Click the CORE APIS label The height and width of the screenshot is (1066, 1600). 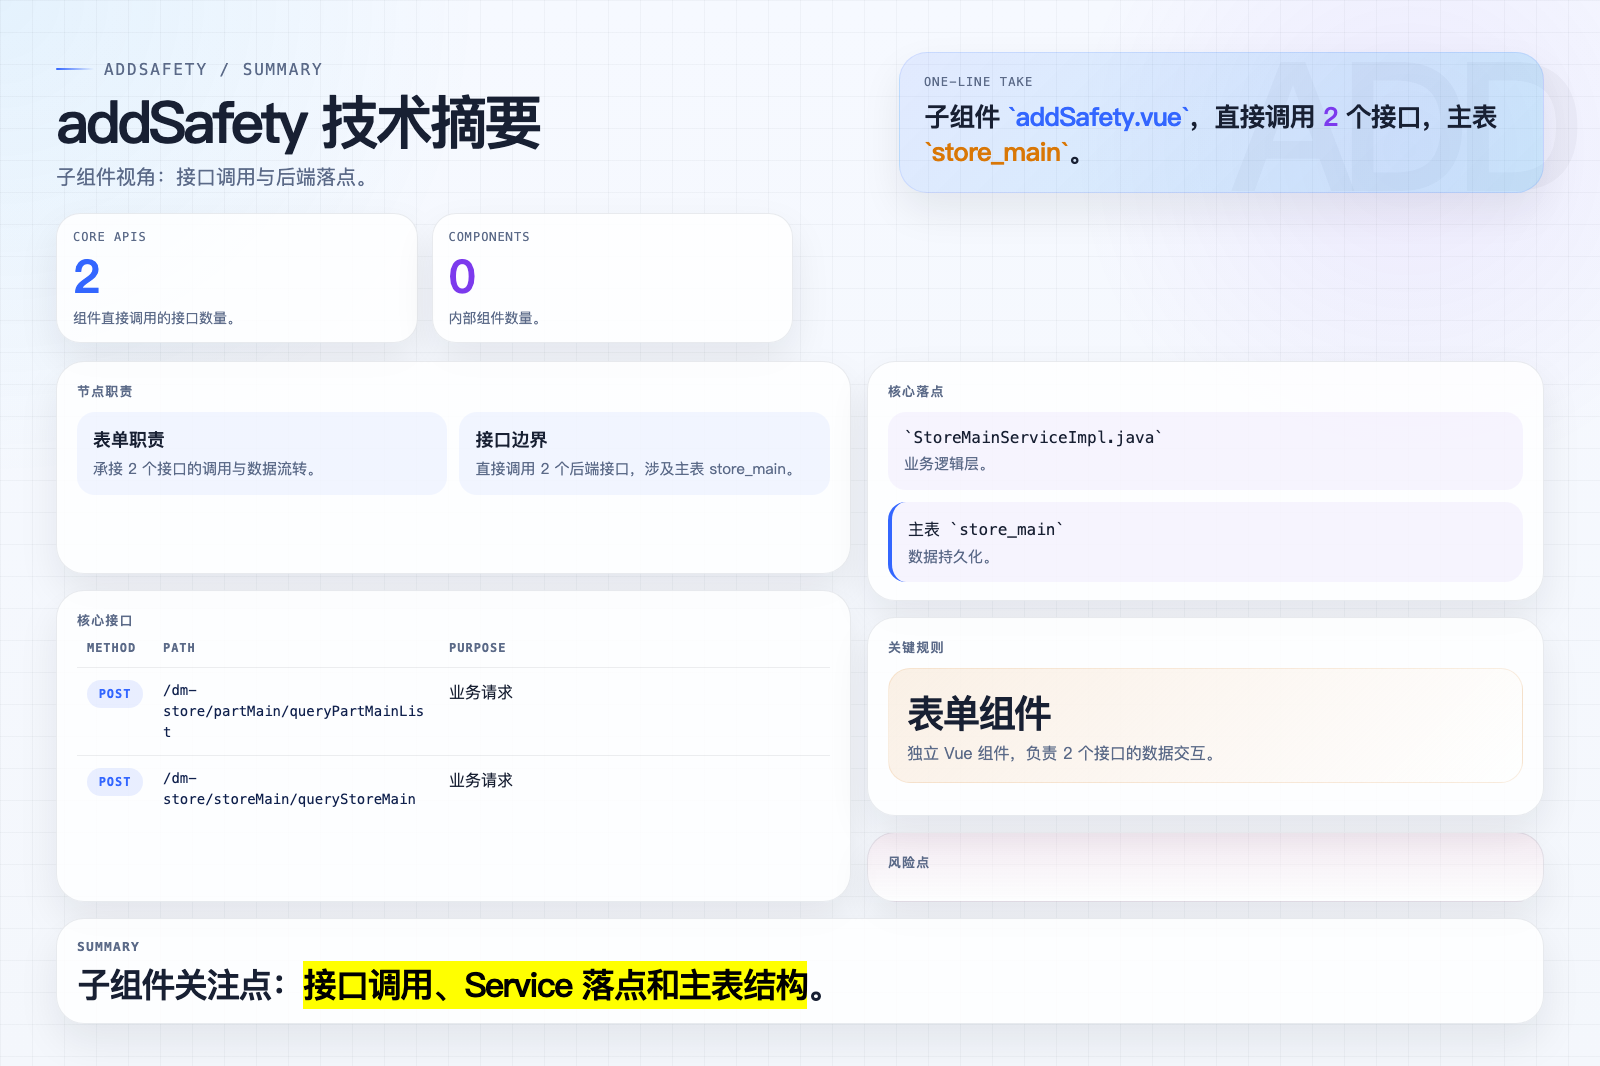coord(109,237)
